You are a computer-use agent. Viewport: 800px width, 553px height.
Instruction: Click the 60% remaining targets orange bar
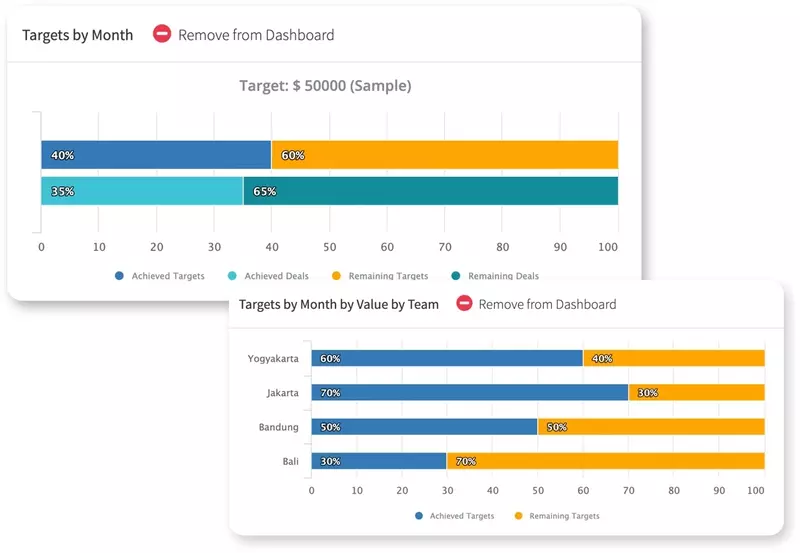click(445, 155)
